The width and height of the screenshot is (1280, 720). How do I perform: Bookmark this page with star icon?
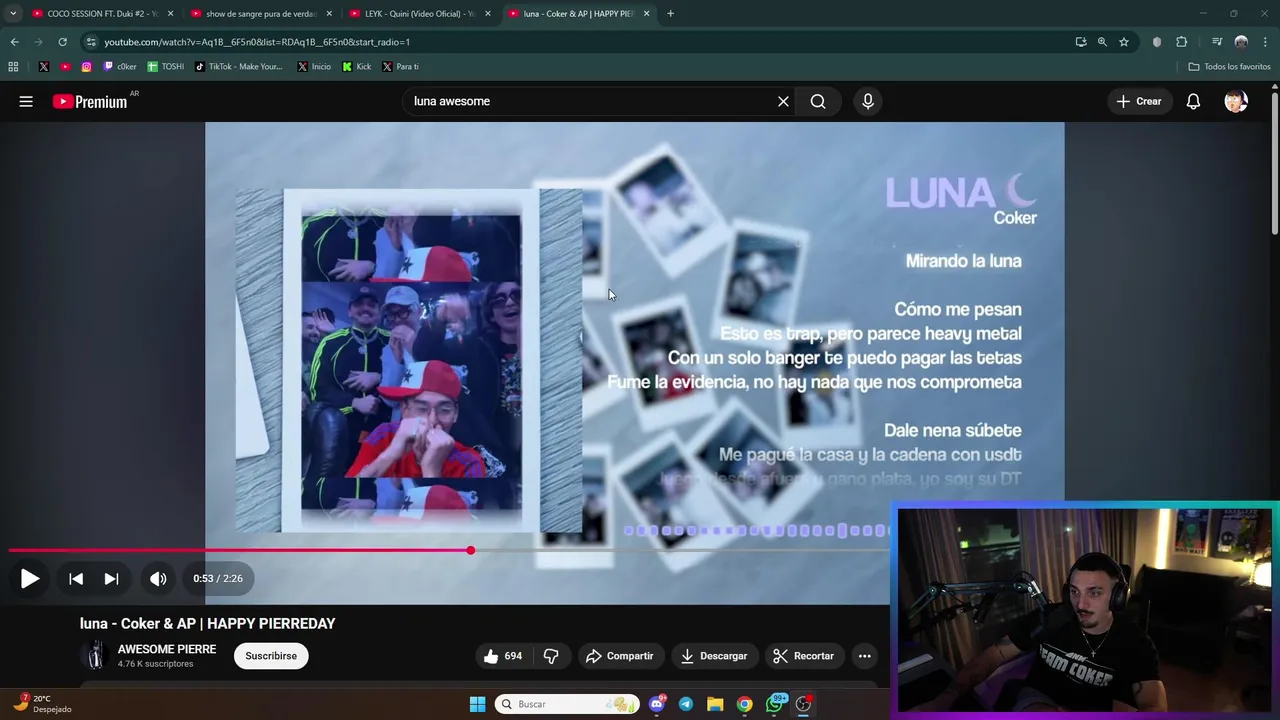1124,42
